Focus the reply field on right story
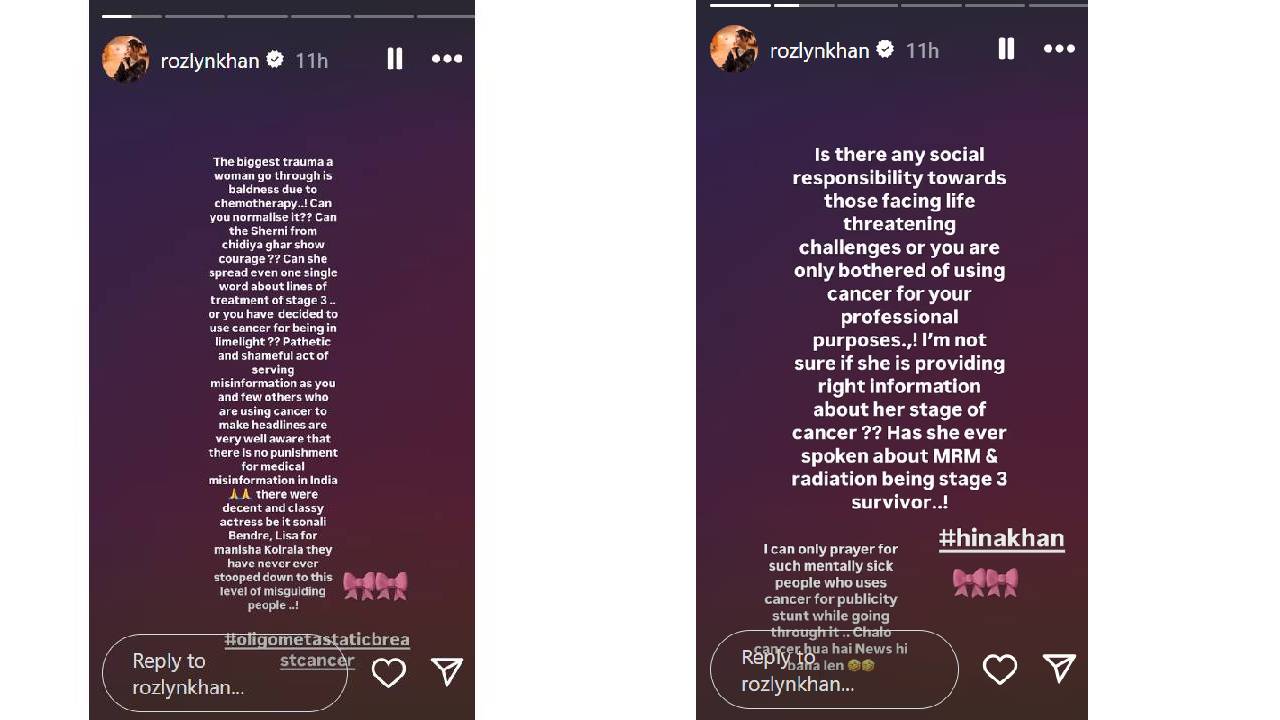 click(834, 669)
